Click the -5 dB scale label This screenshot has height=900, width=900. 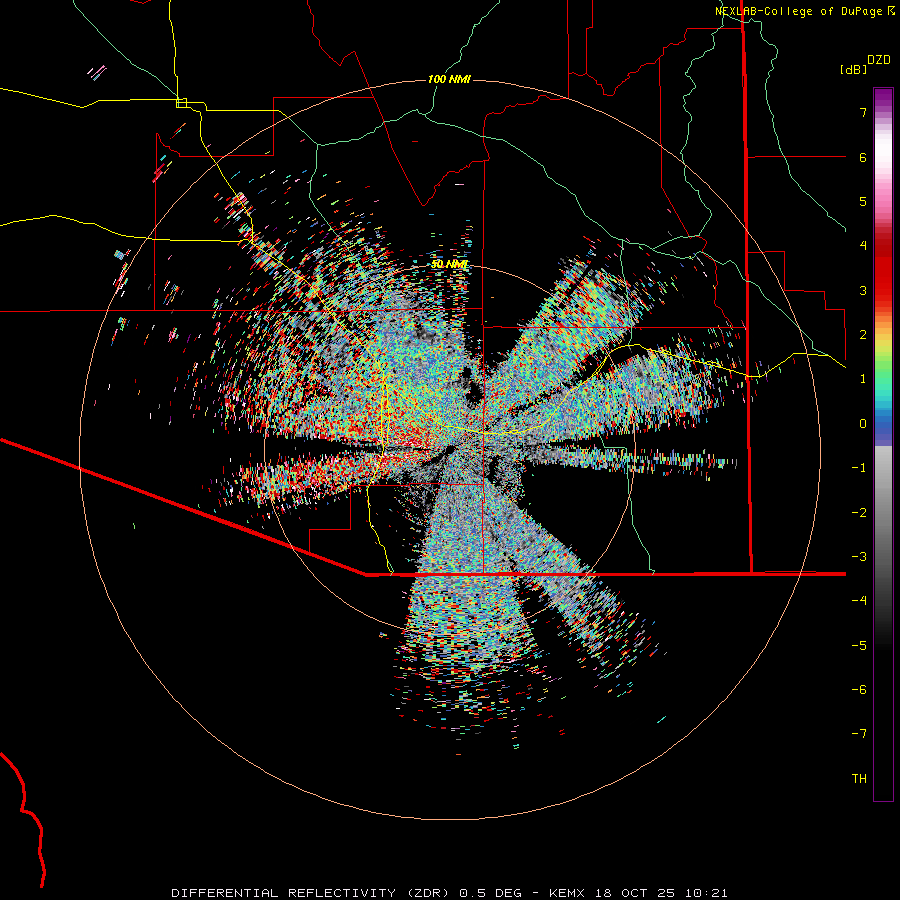(x=859, y=646)
